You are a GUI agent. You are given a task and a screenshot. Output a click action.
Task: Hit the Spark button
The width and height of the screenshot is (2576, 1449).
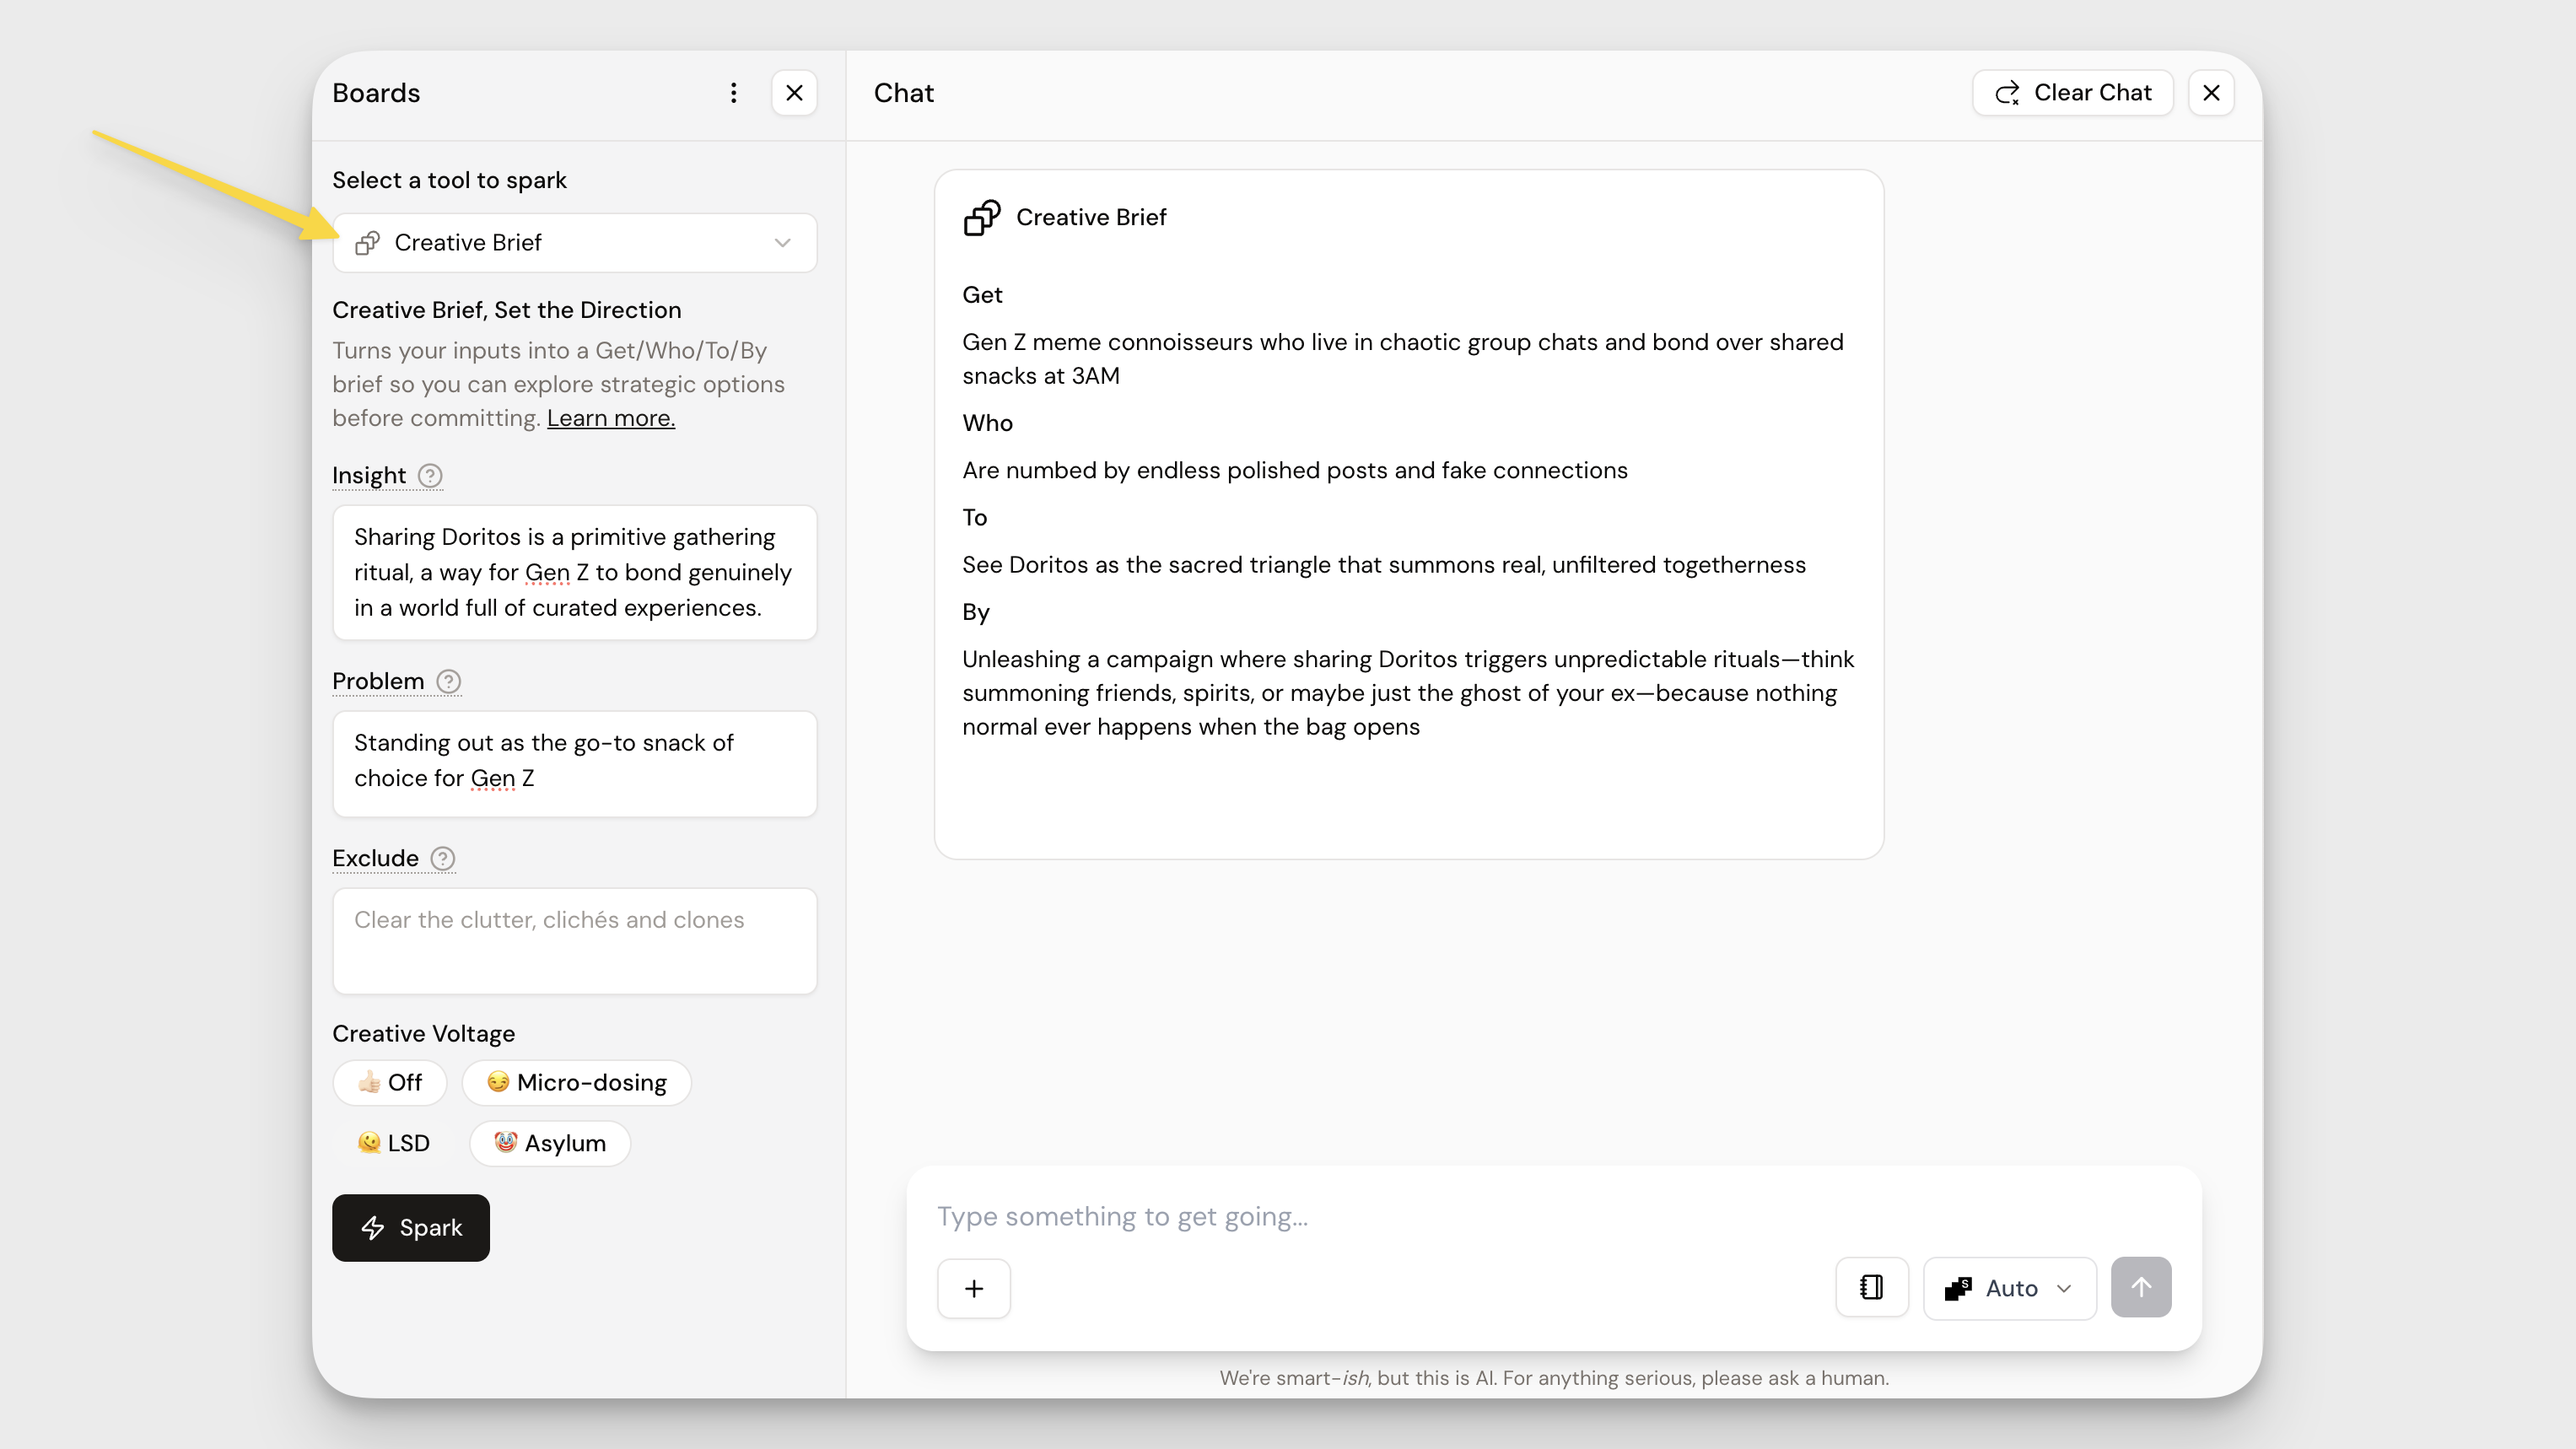[x=410, y=1228]
